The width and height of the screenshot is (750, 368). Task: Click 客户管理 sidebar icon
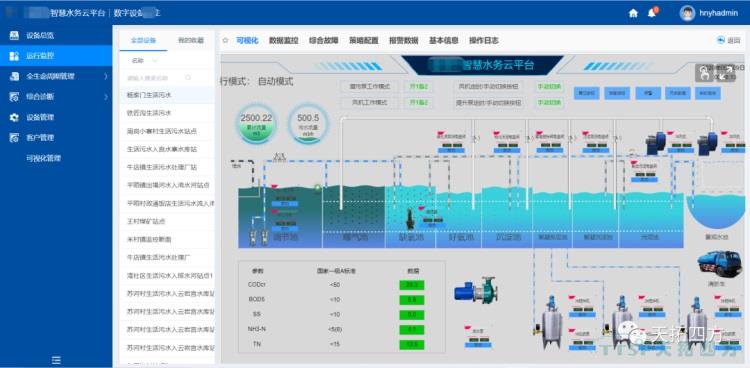14,138
